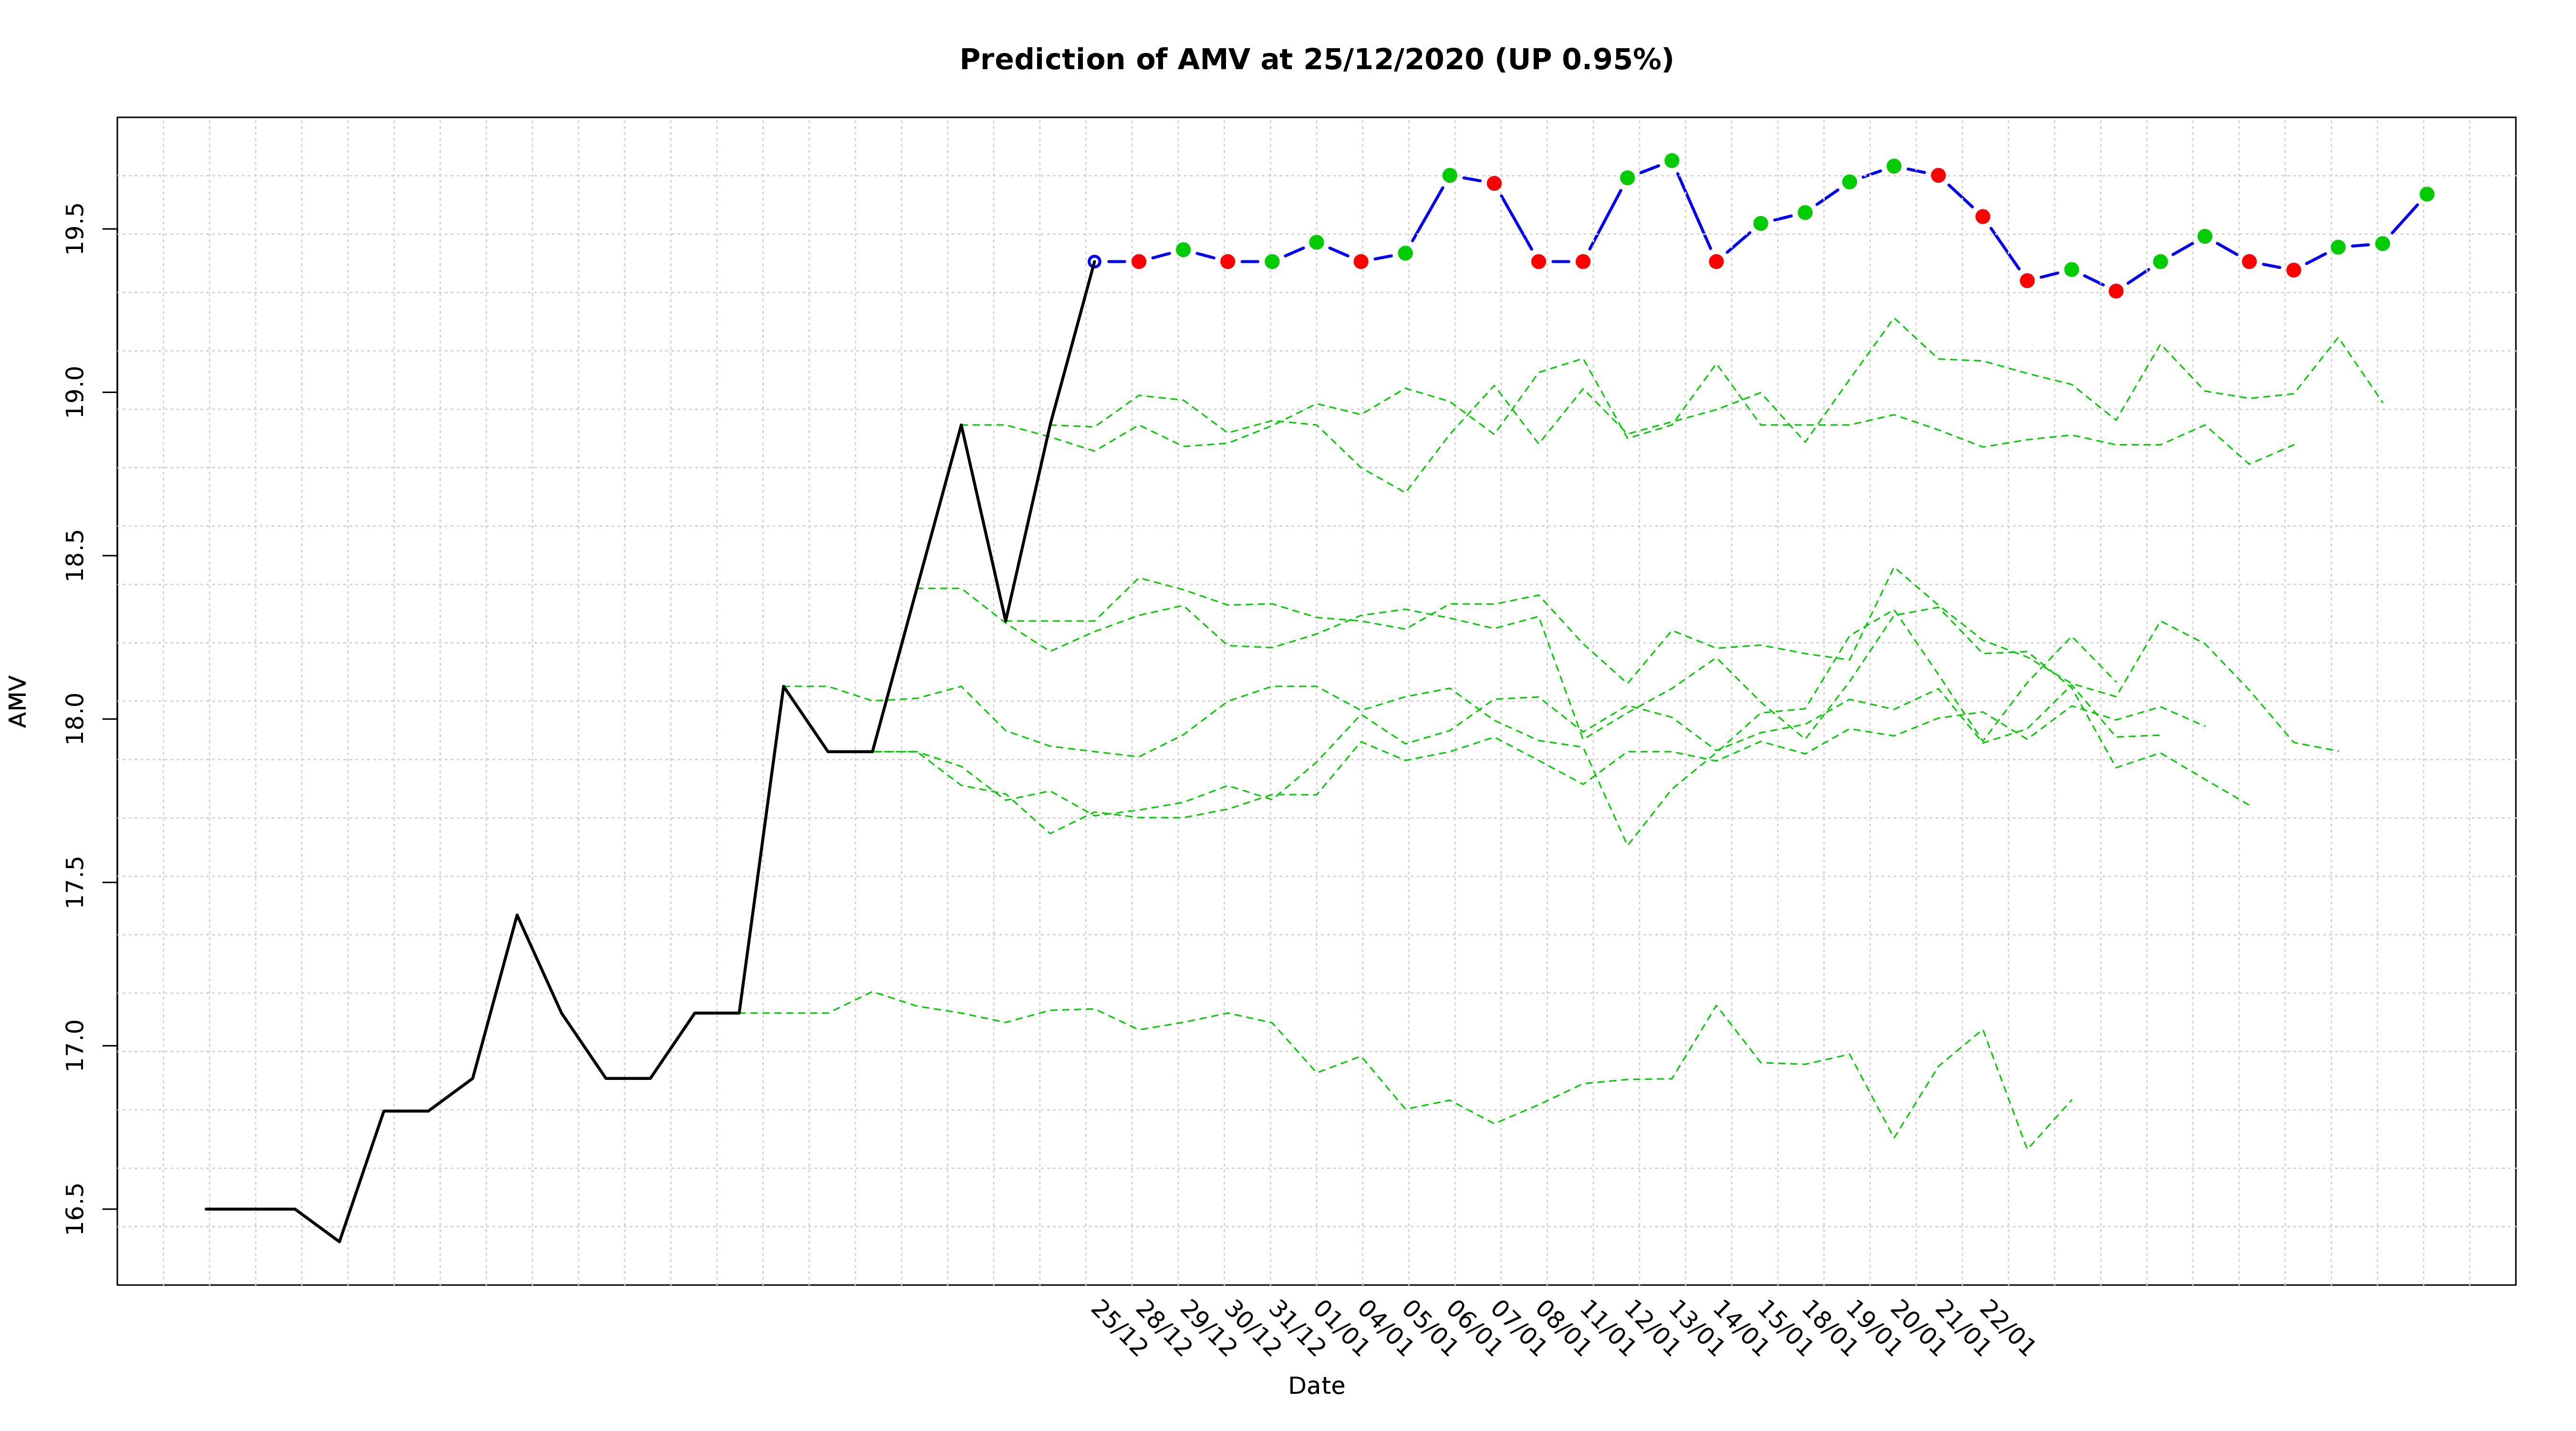Click the 'Date' x-axis title
Viewport: 2576px width, 1431px height.
1316,1386
